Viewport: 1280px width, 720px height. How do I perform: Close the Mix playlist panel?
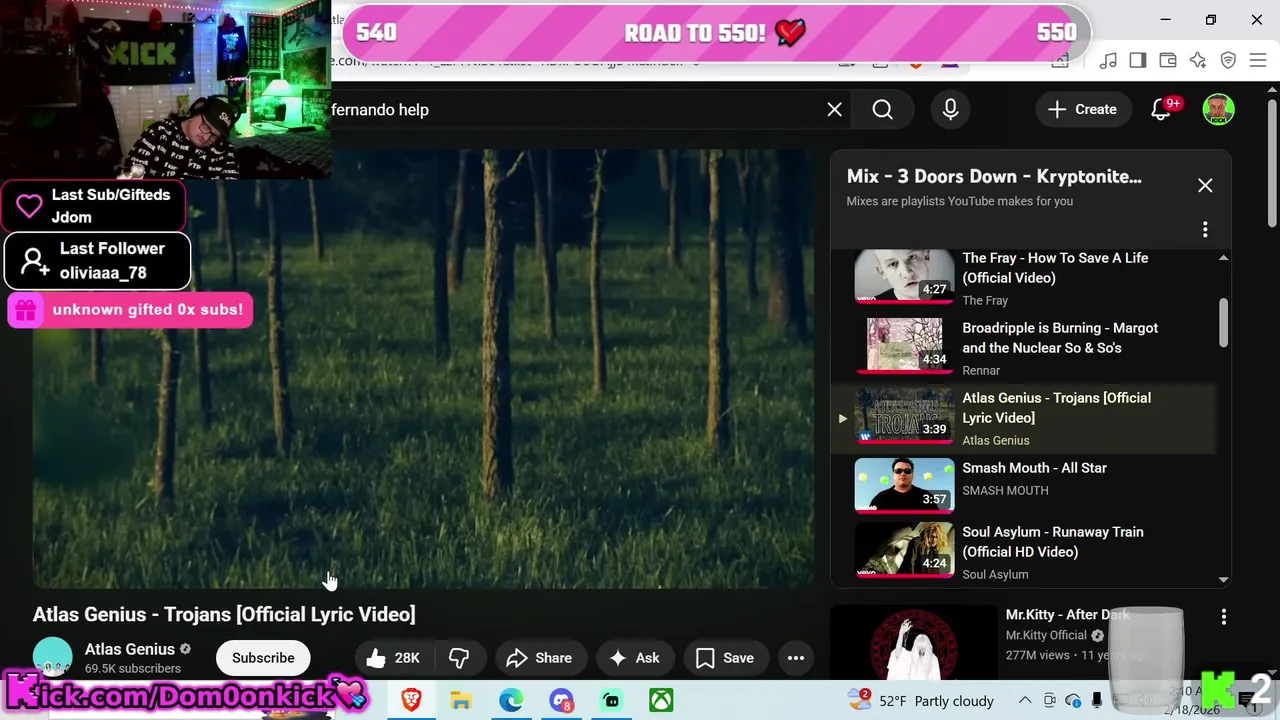click(1205, 186)
